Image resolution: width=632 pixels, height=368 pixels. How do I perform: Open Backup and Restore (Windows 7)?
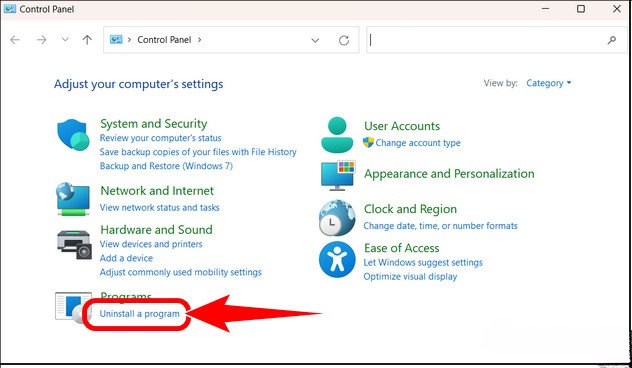166,166
